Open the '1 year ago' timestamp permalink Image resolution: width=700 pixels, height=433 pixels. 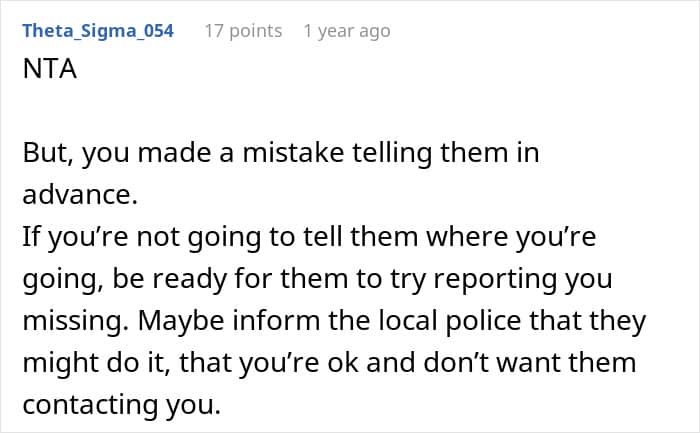[346, 31]
